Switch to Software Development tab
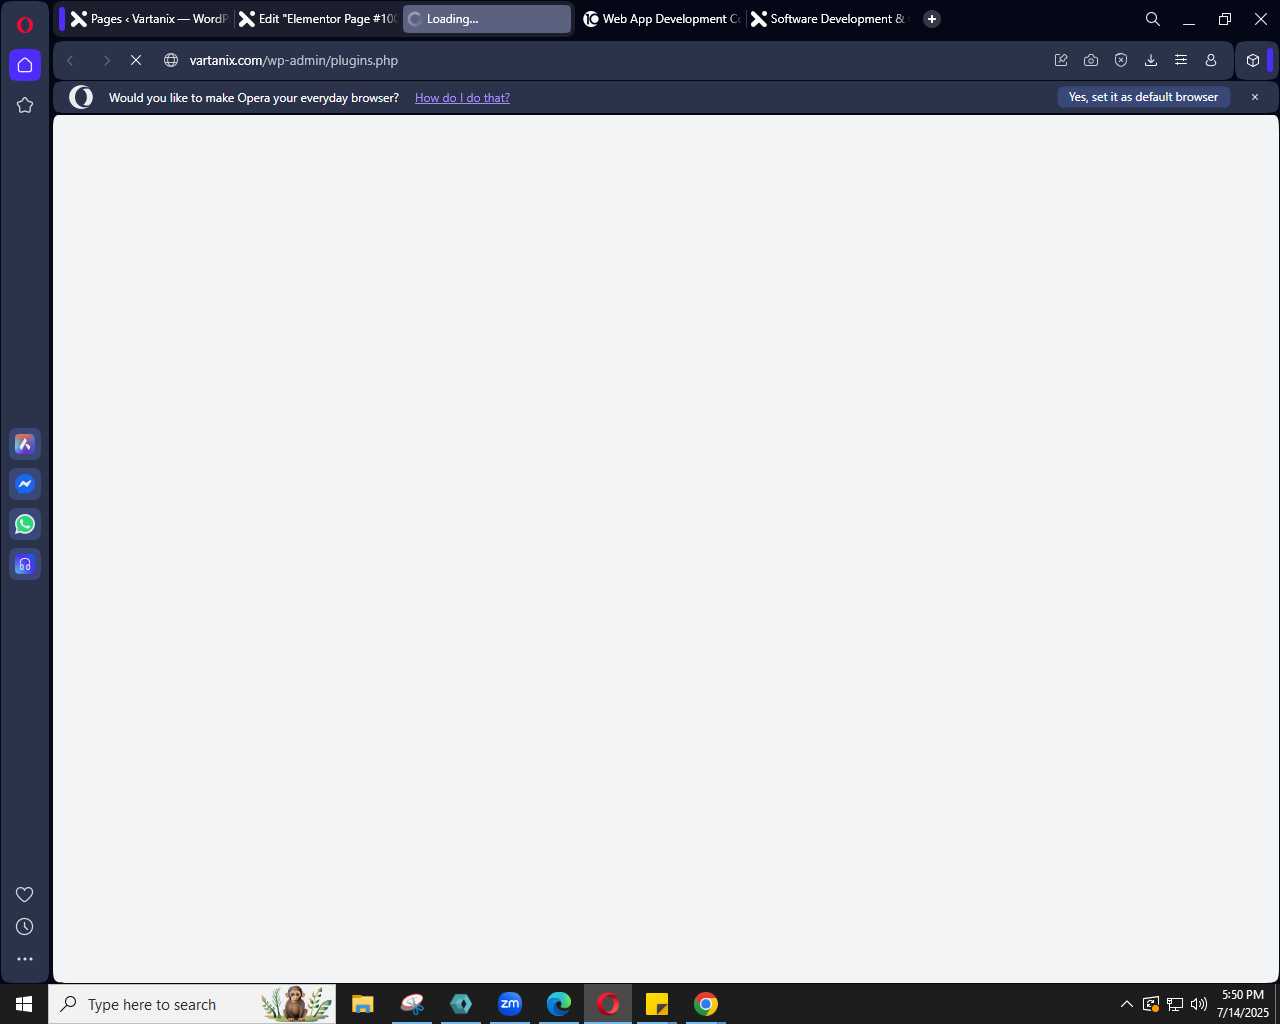 [x=830, y=19]
